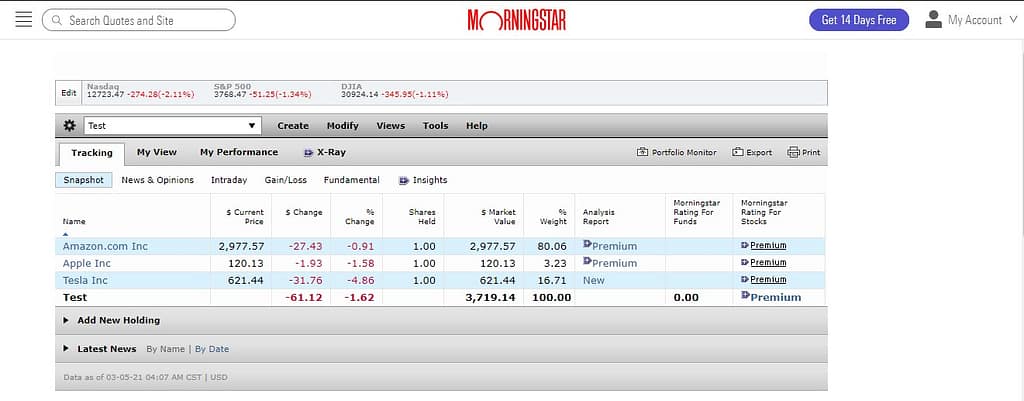Select the Insights sub-tab
Screen dimensions: 1024x401
pyautogui.click(x=423, y=180)
